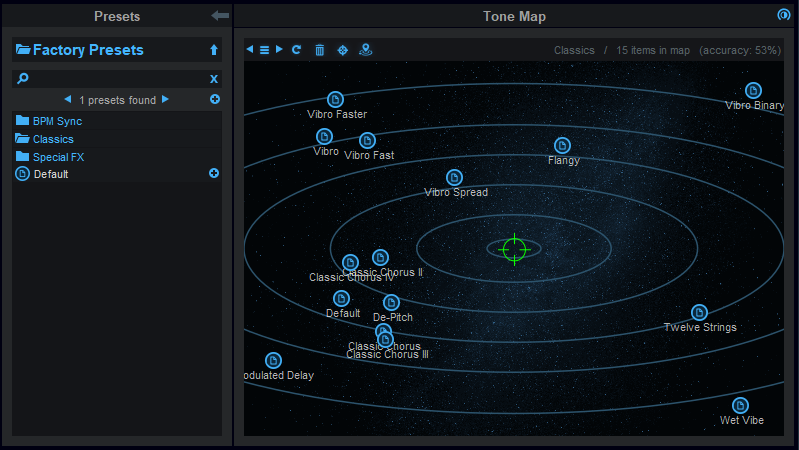Expand the BPM Sync folder

click(57, 121)
